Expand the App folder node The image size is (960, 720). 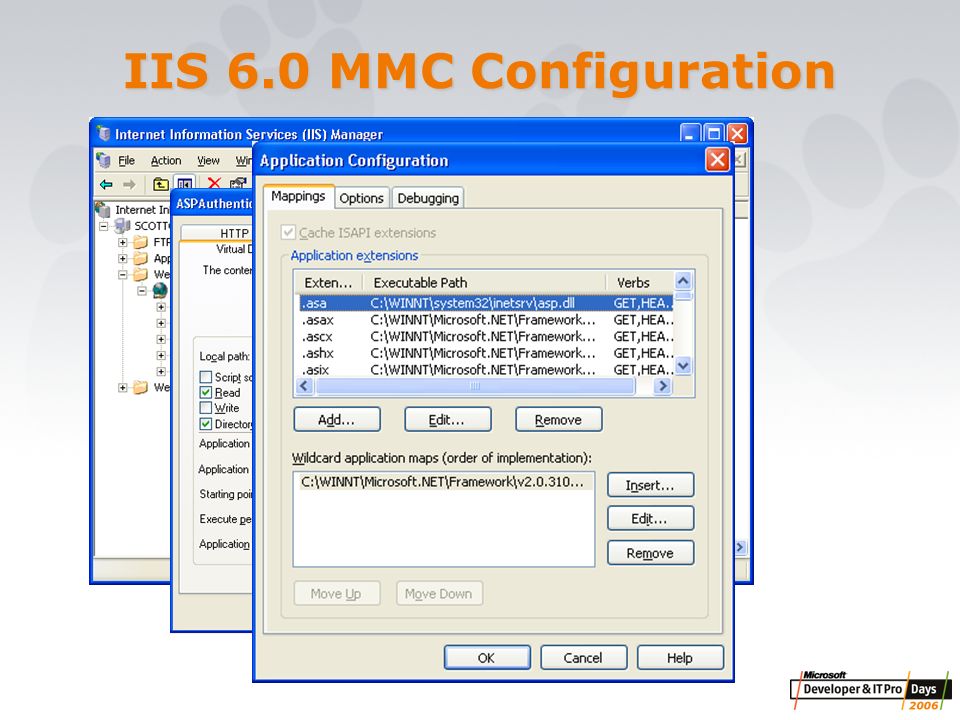122,258
